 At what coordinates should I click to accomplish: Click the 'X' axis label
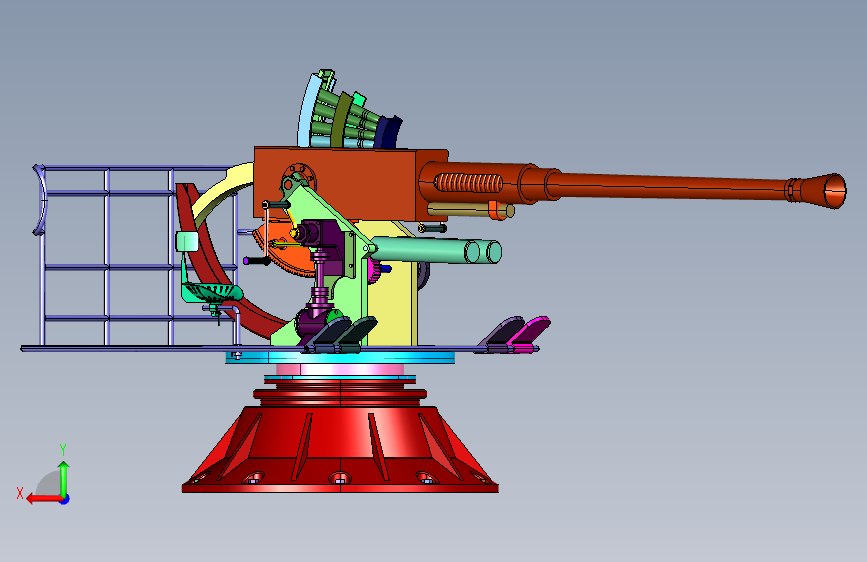pyautogui.click(x=20, y=493)
